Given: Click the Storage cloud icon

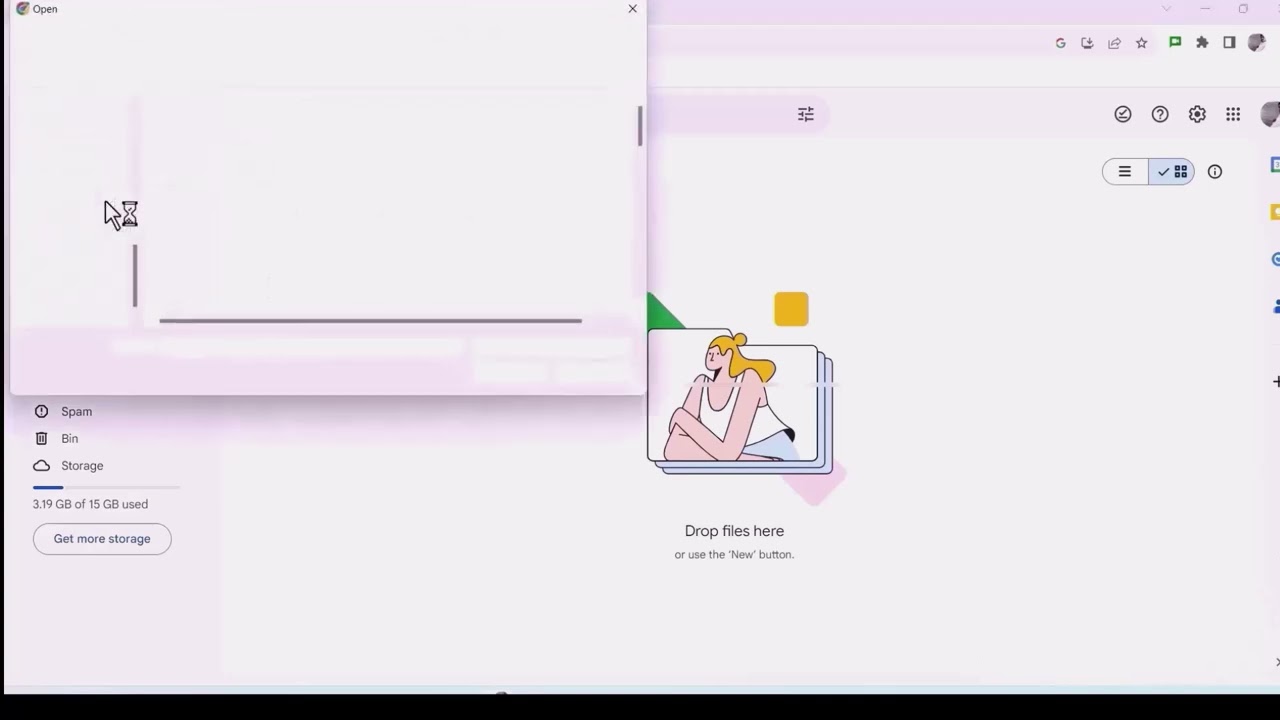Looking at the screenshot, I should 41,465.
